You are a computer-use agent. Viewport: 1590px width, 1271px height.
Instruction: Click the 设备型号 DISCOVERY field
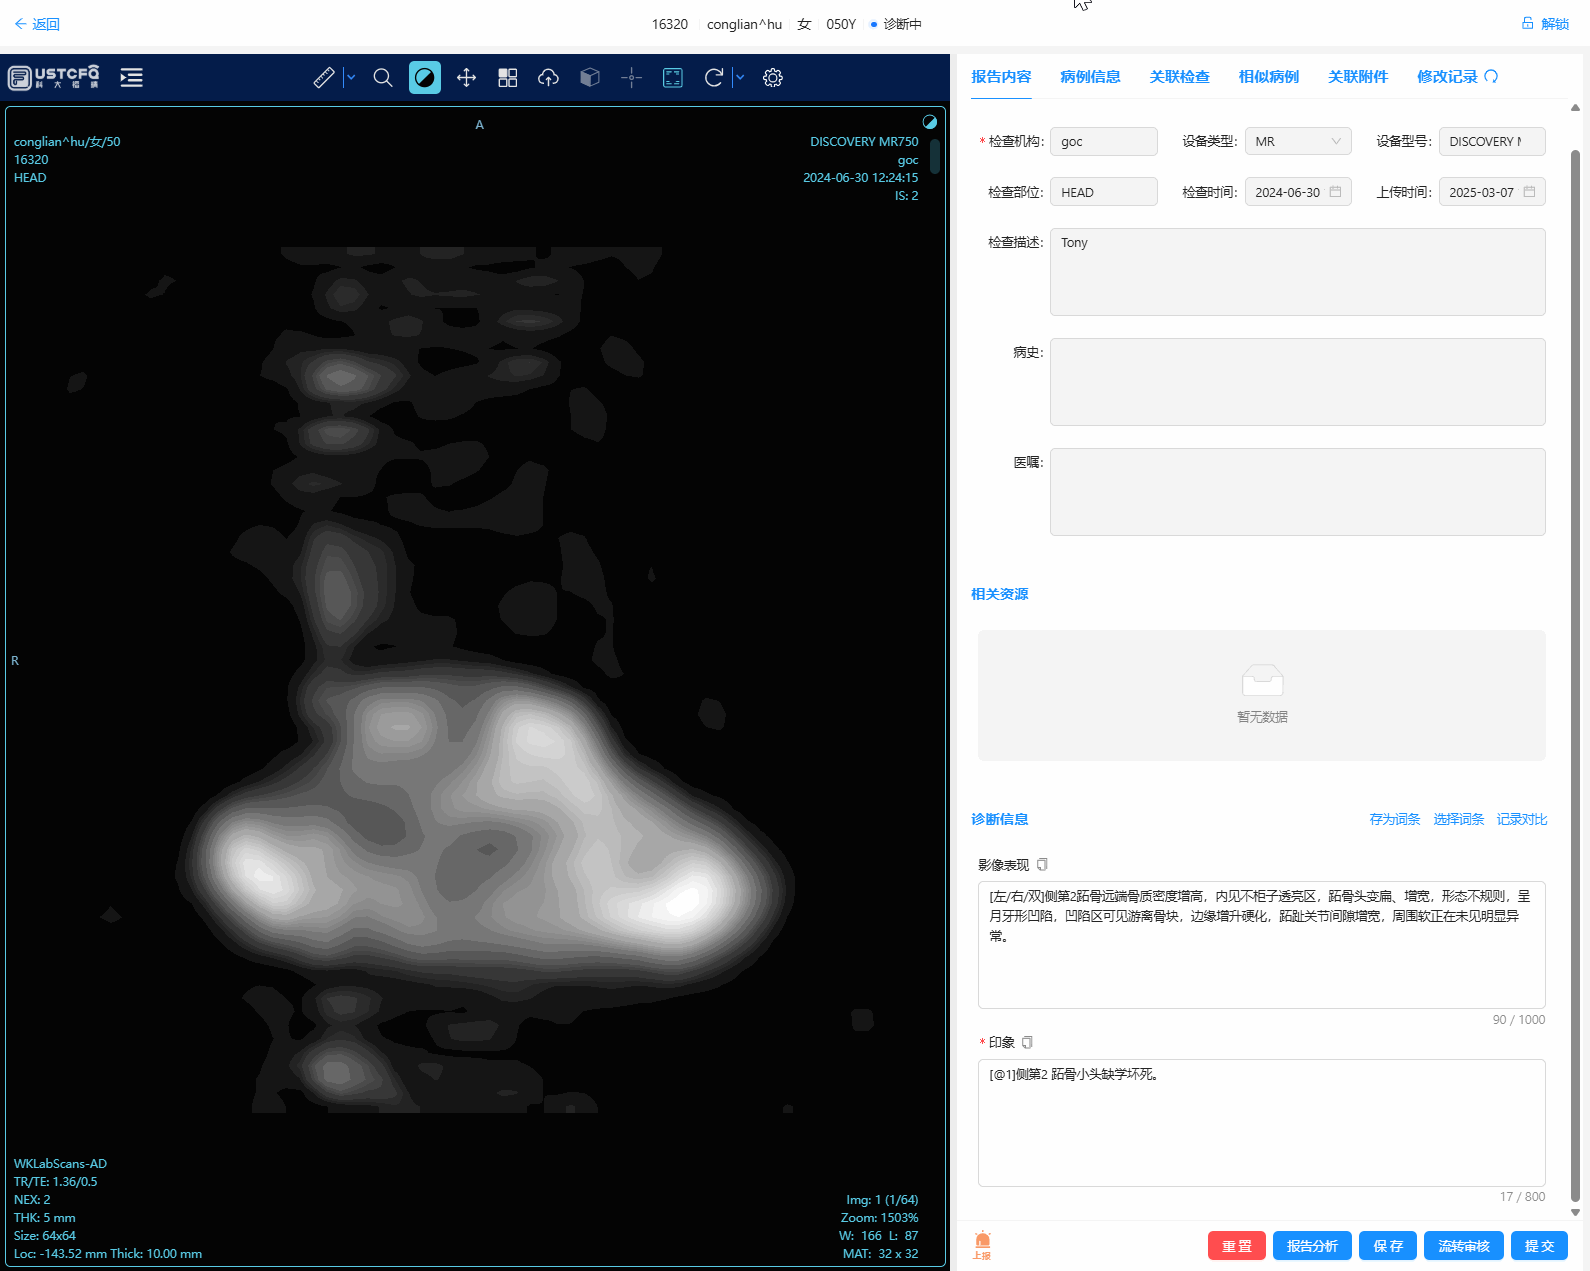coord(1492,141)
